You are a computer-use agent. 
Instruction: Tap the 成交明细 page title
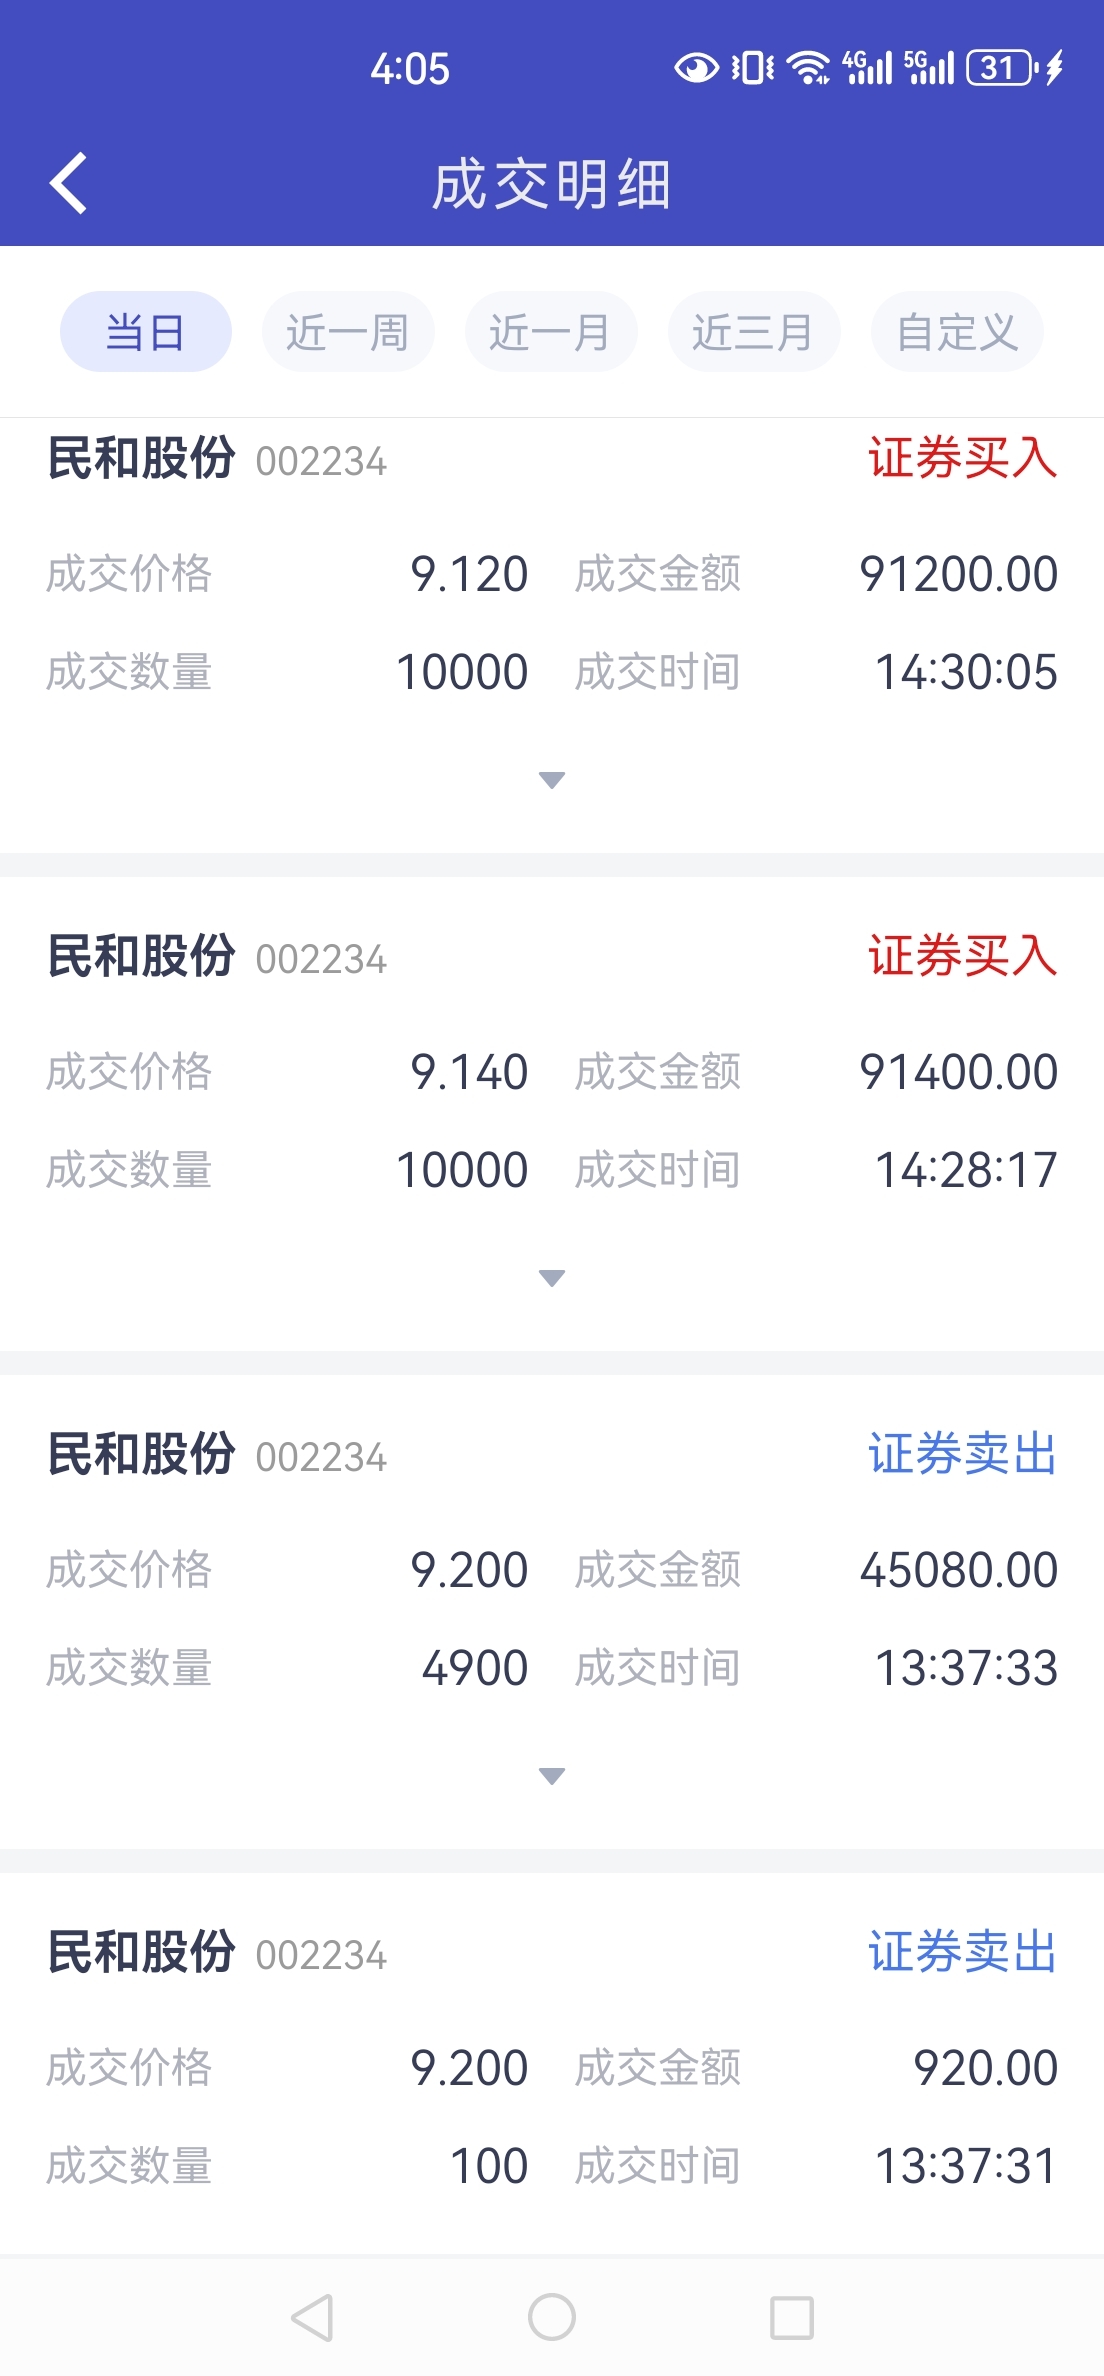552,185
